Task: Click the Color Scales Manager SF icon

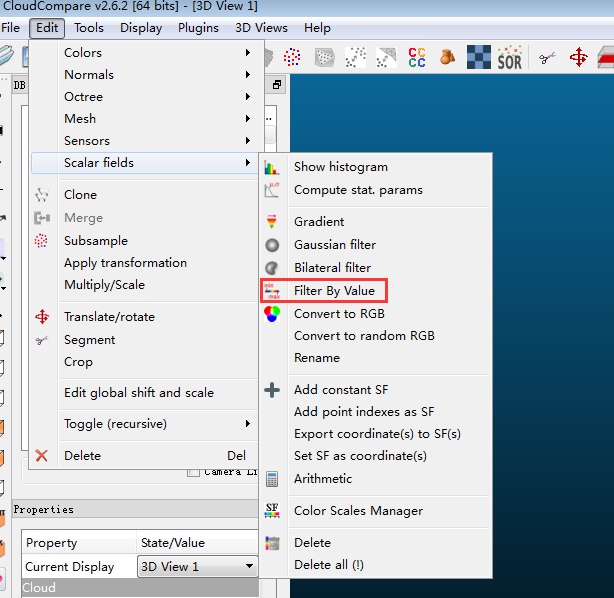Action: click(x=272, y=511)
